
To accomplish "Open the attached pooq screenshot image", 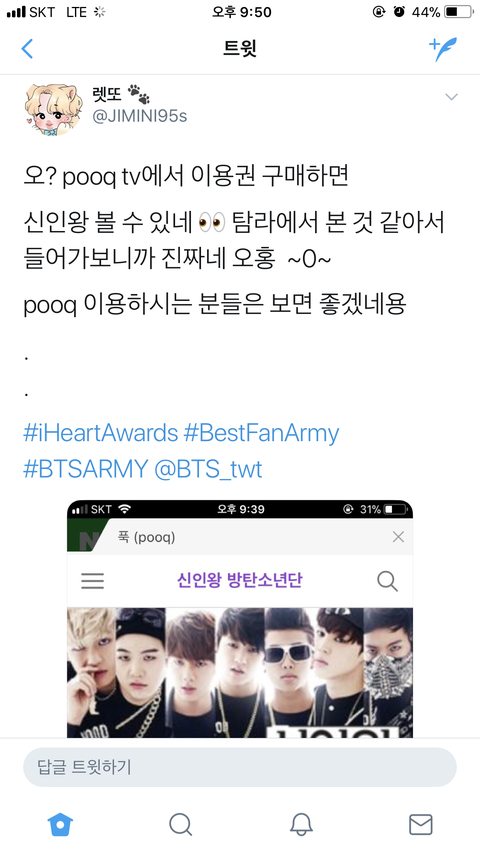I will point(240,619).
